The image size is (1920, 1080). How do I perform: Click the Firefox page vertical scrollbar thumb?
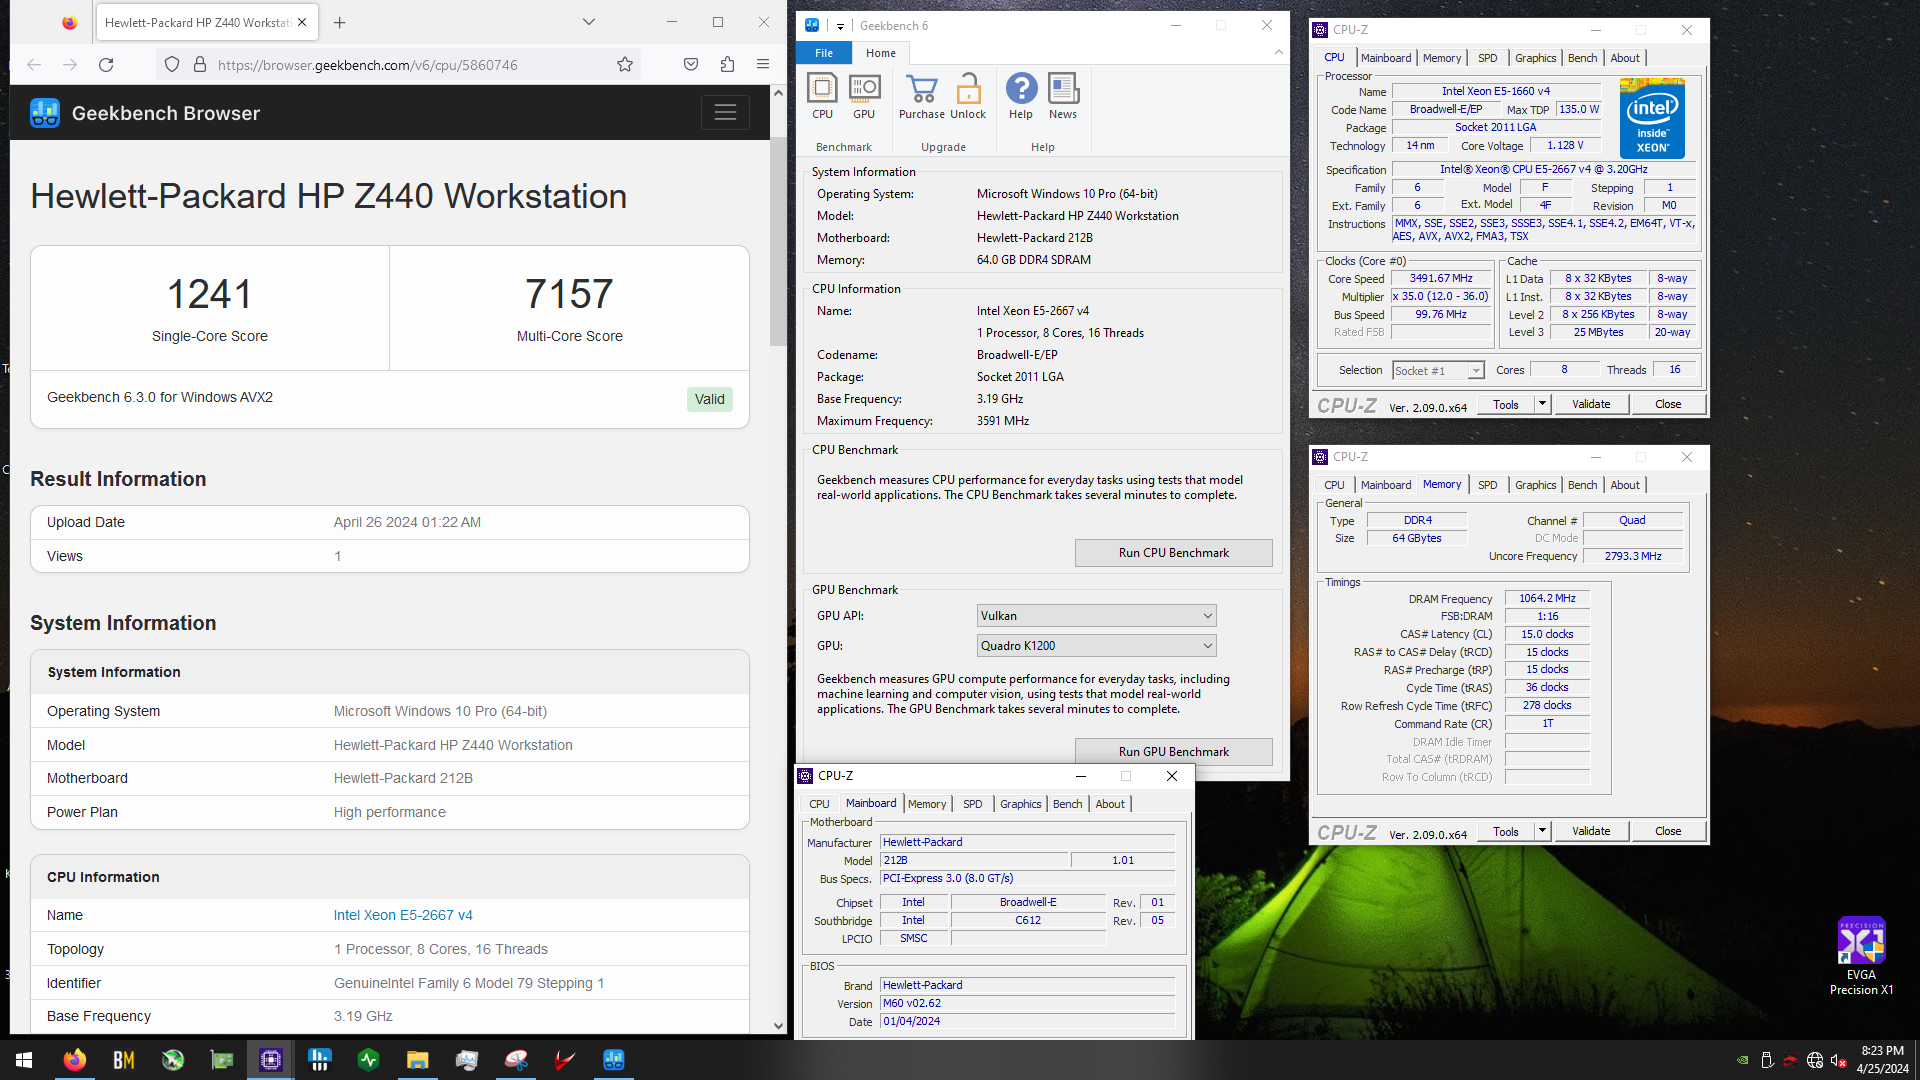[x=778, y=240]
